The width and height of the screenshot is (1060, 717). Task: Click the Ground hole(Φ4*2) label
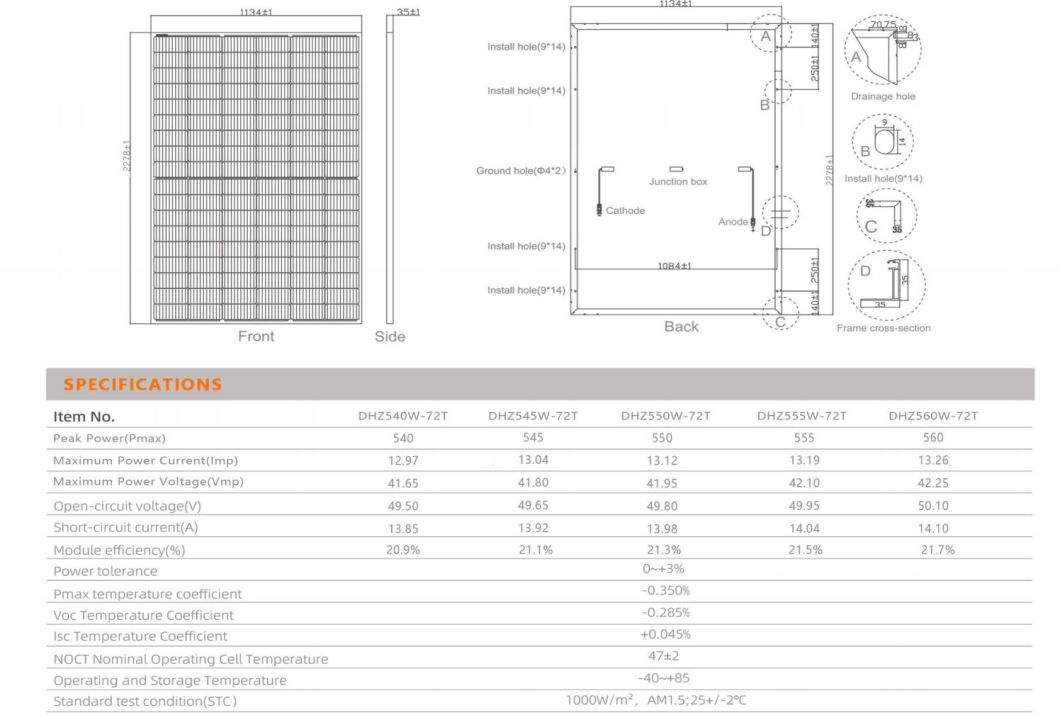[520, 171]
